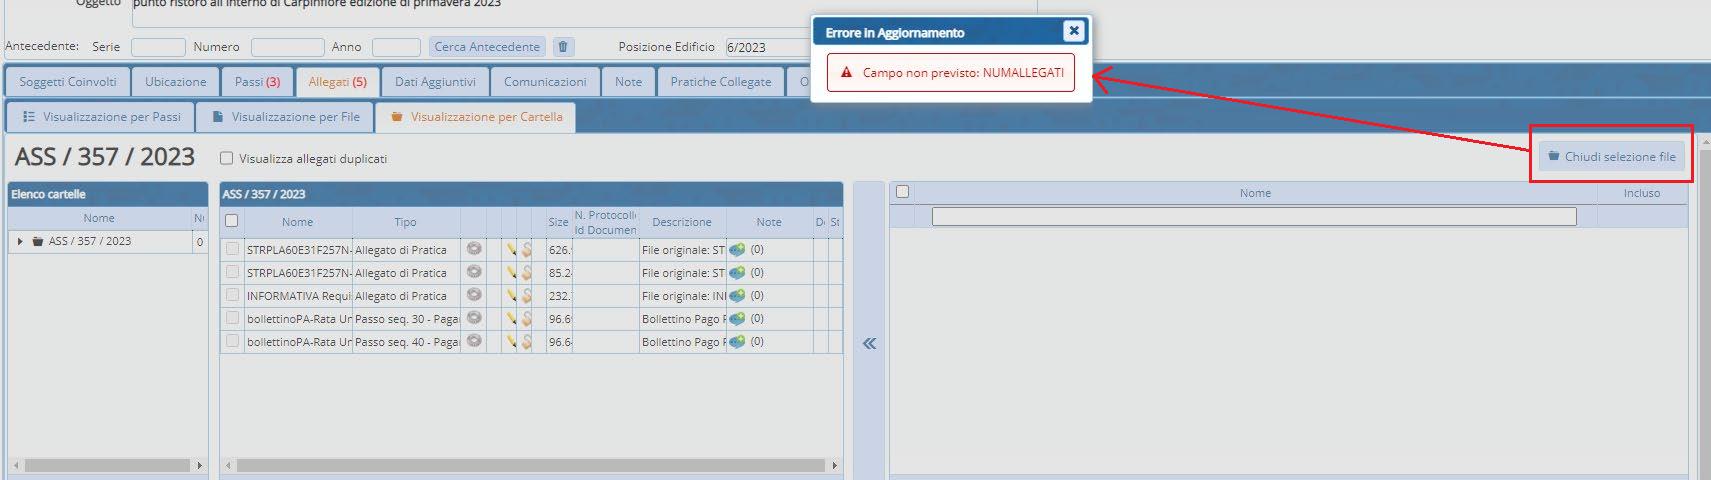Click the padlock icon in the Passo seq. 40 row
The width and height of the screenshot is (1711, 480).
pyautogui.click(x=526, y=342)
